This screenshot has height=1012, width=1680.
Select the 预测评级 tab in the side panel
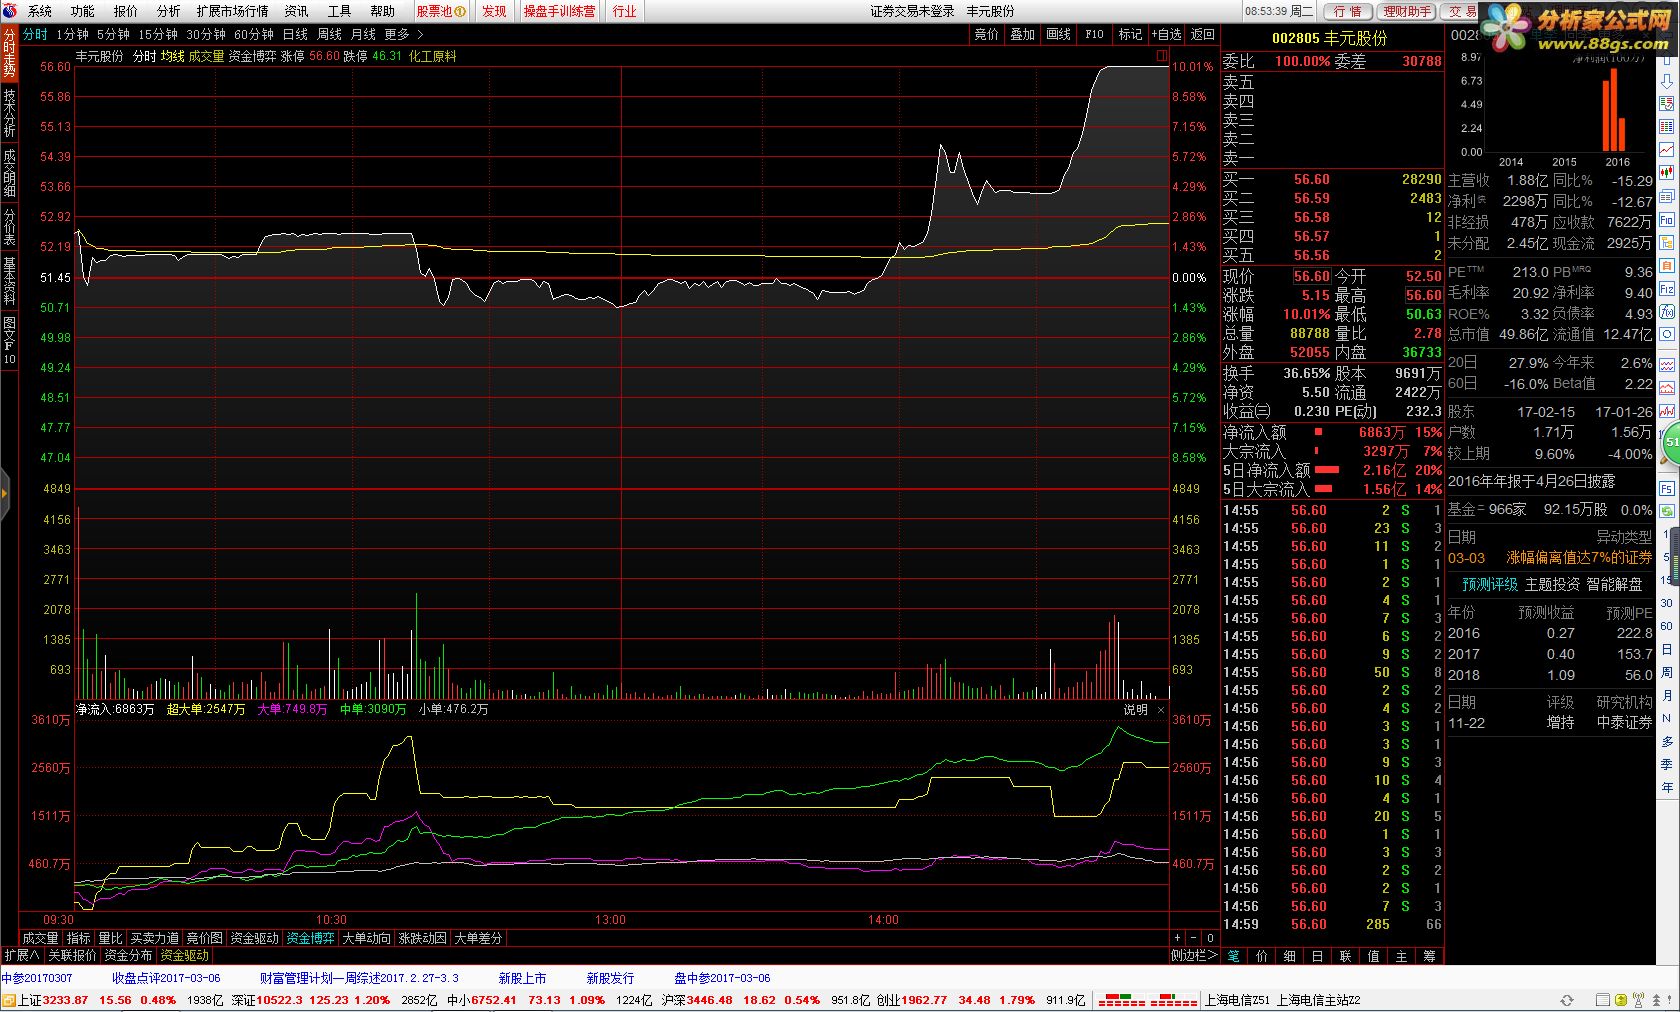coord(1490,584)
